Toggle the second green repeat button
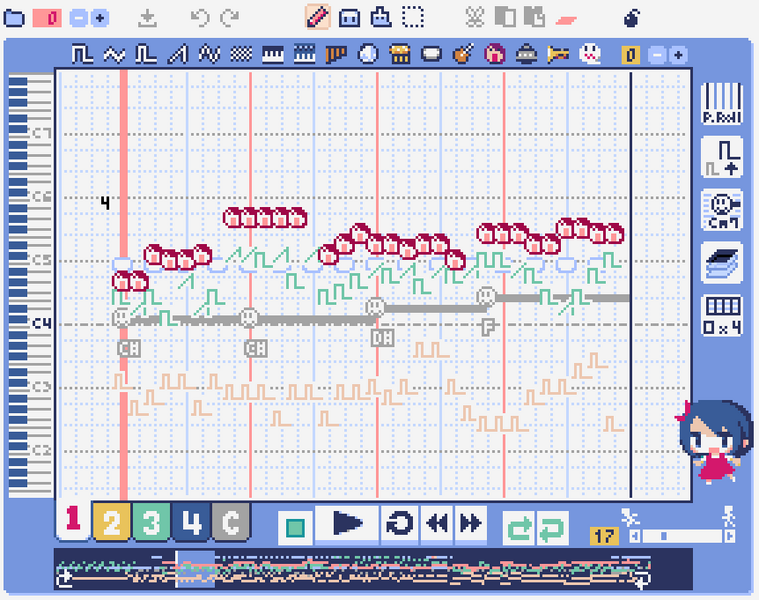Screen dimensions: 759x600 click(x=552, y=525)
